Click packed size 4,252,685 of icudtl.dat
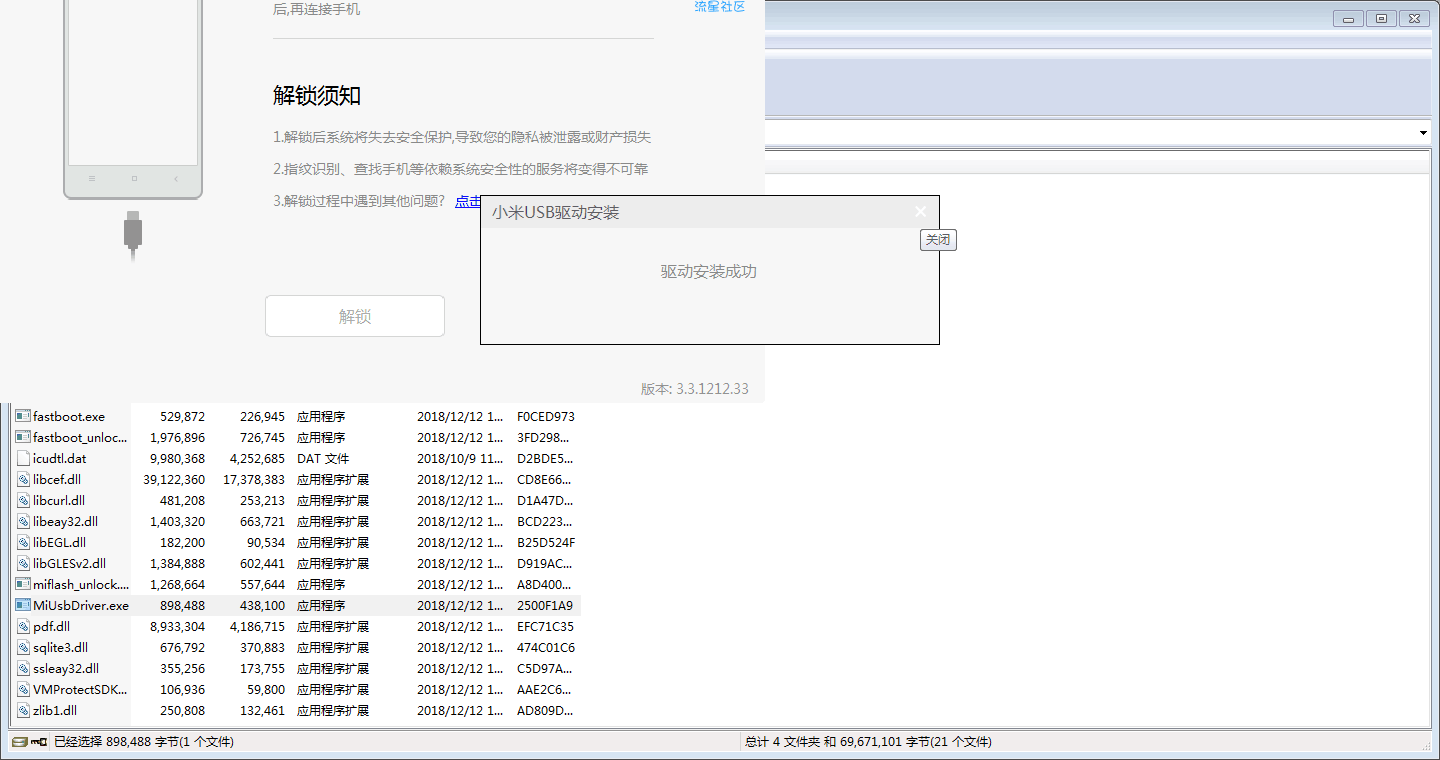The image size is (1440, 760). (253, 458)
